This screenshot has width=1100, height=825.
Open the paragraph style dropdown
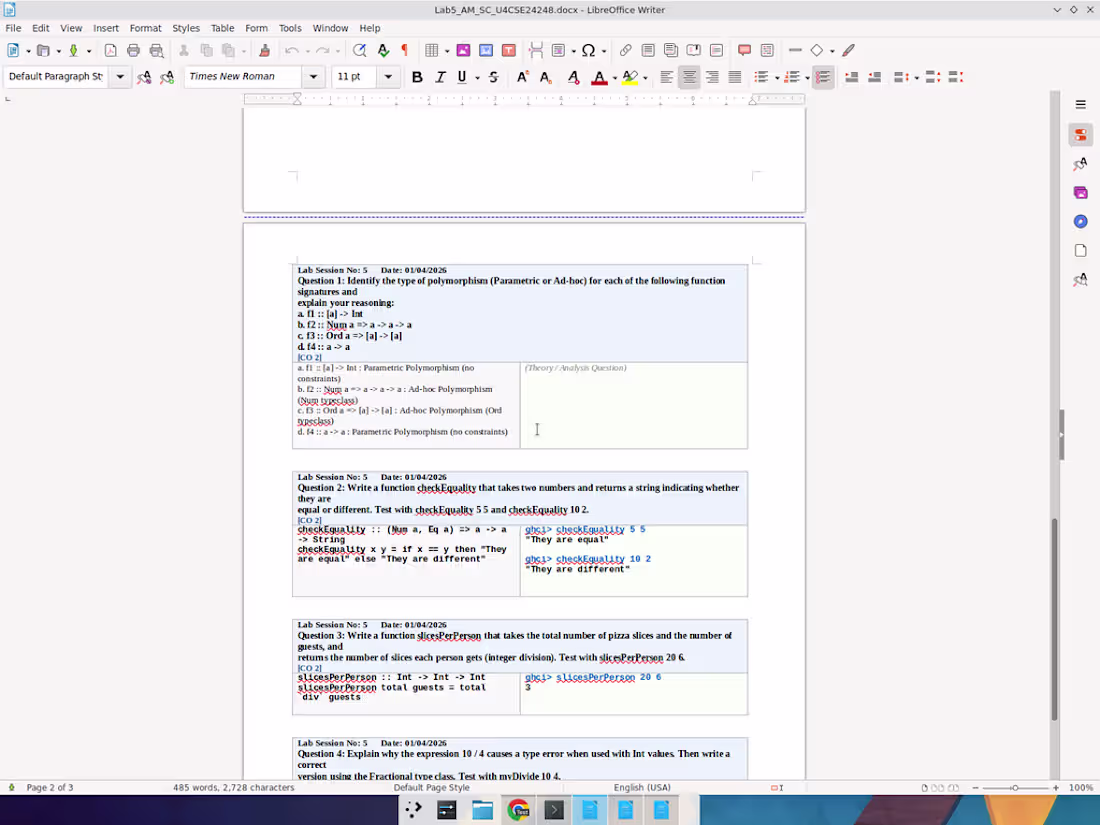(119, 76)
